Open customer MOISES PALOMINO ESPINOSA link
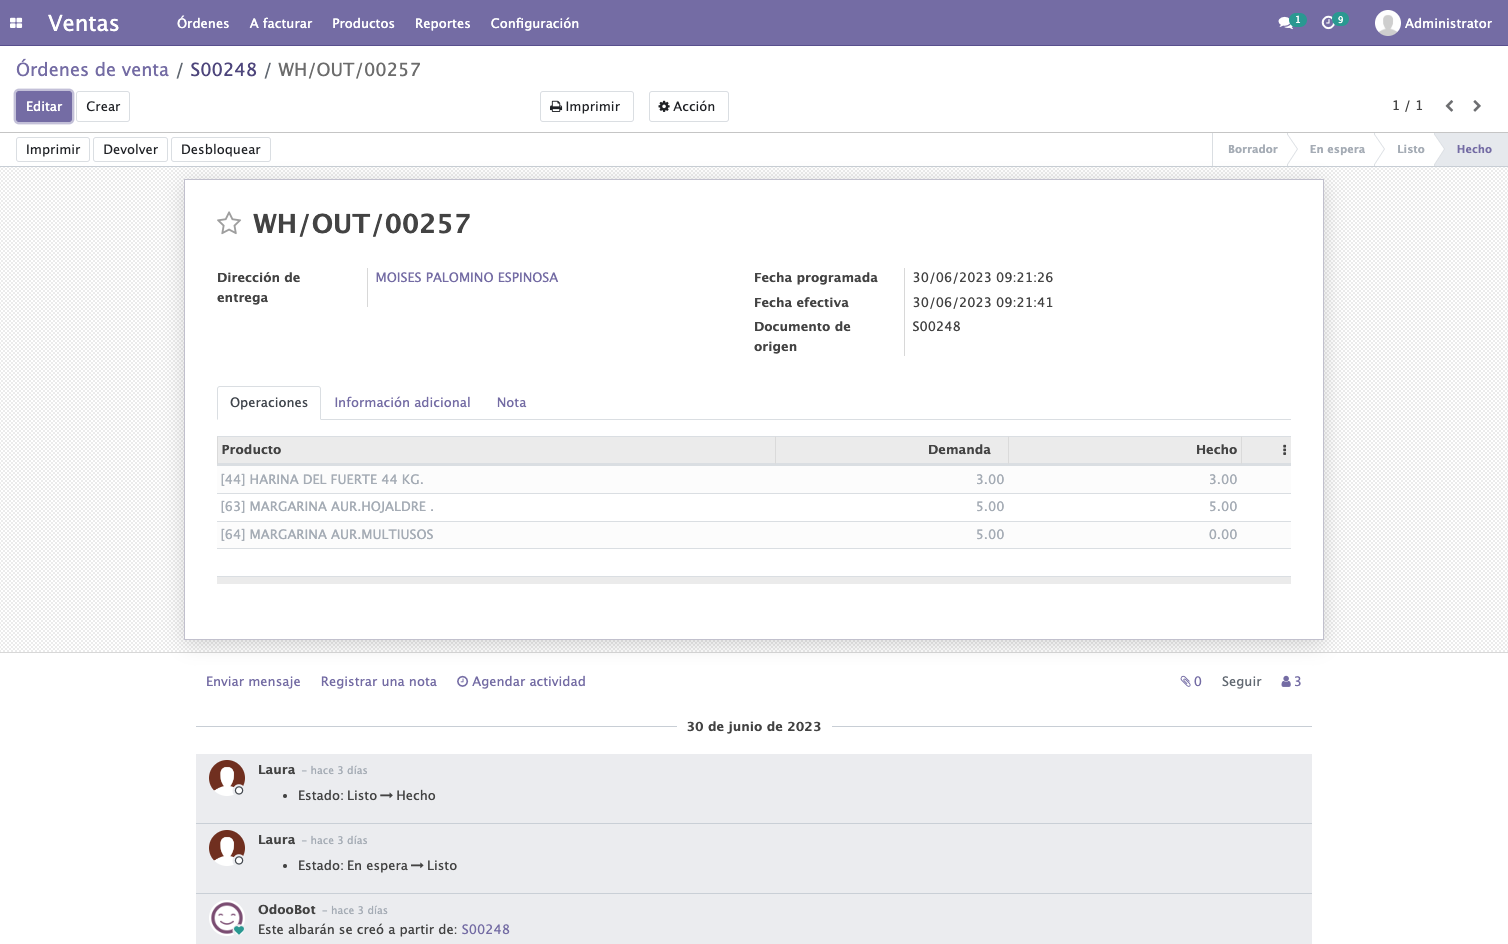1508x944 pixels. (467, 278)
